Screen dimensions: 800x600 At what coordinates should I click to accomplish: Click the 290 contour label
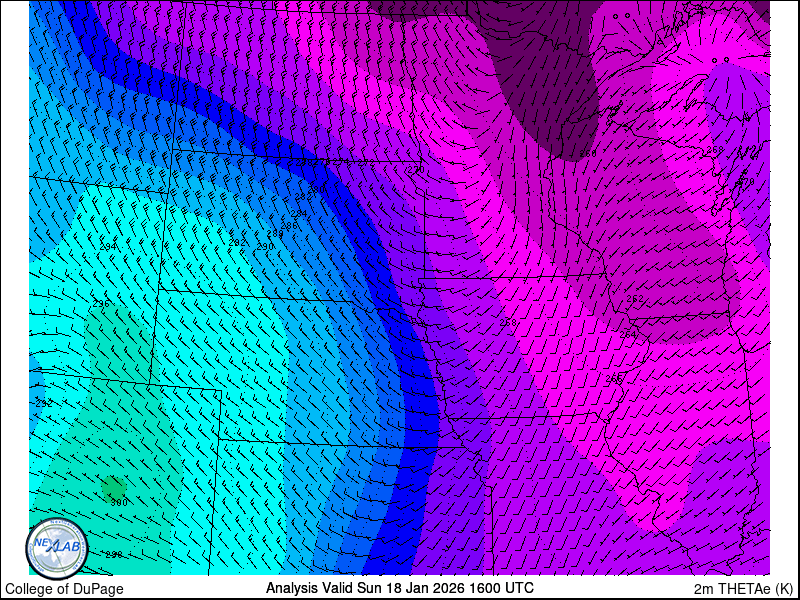265,246
